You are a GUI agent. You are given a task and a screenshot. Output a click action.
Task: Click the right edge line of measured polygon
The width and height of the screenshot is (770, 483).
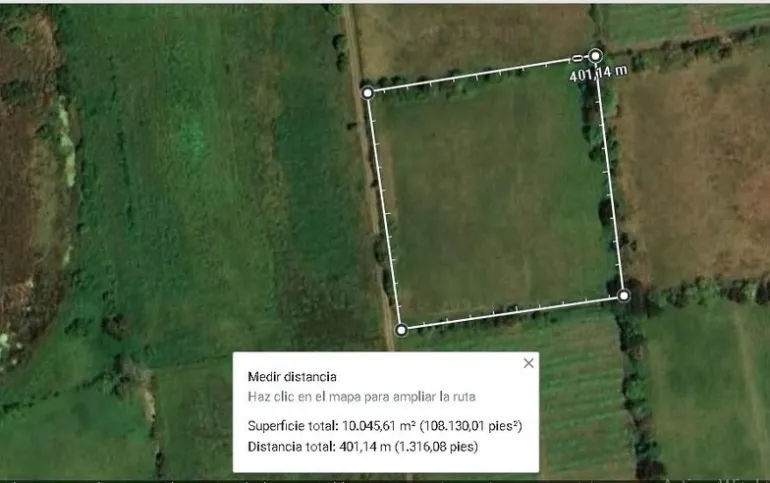[609, 176]
